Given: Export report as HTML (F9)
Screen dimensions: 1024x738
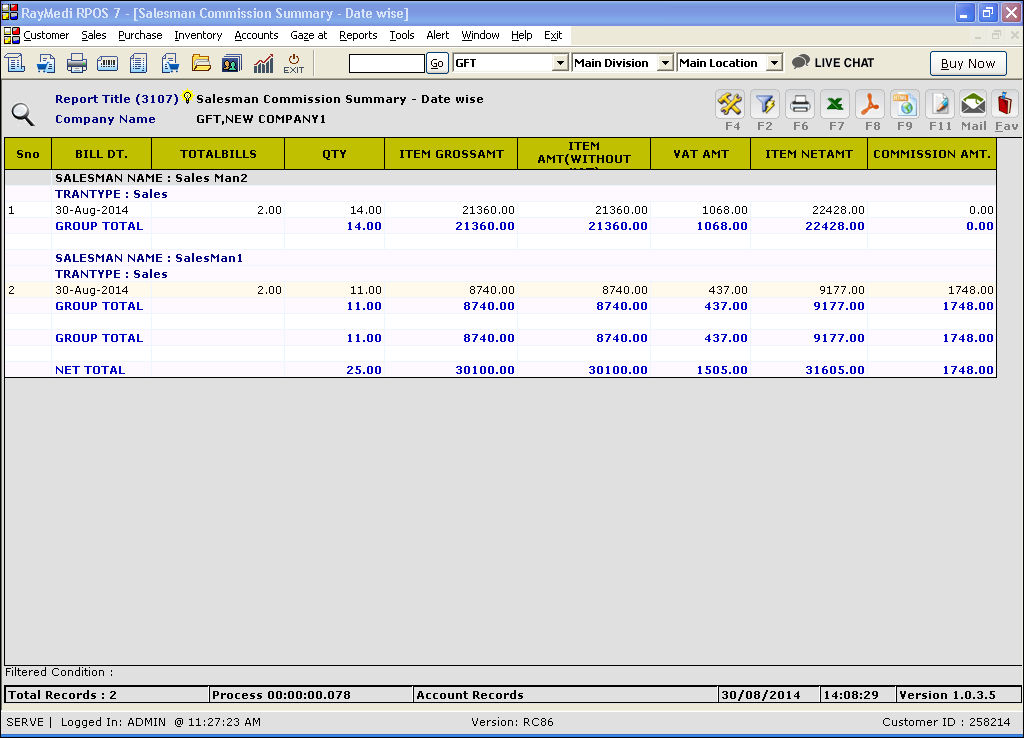Looking at the screenshot, I should pyautogui.click(x=905, y=105).
